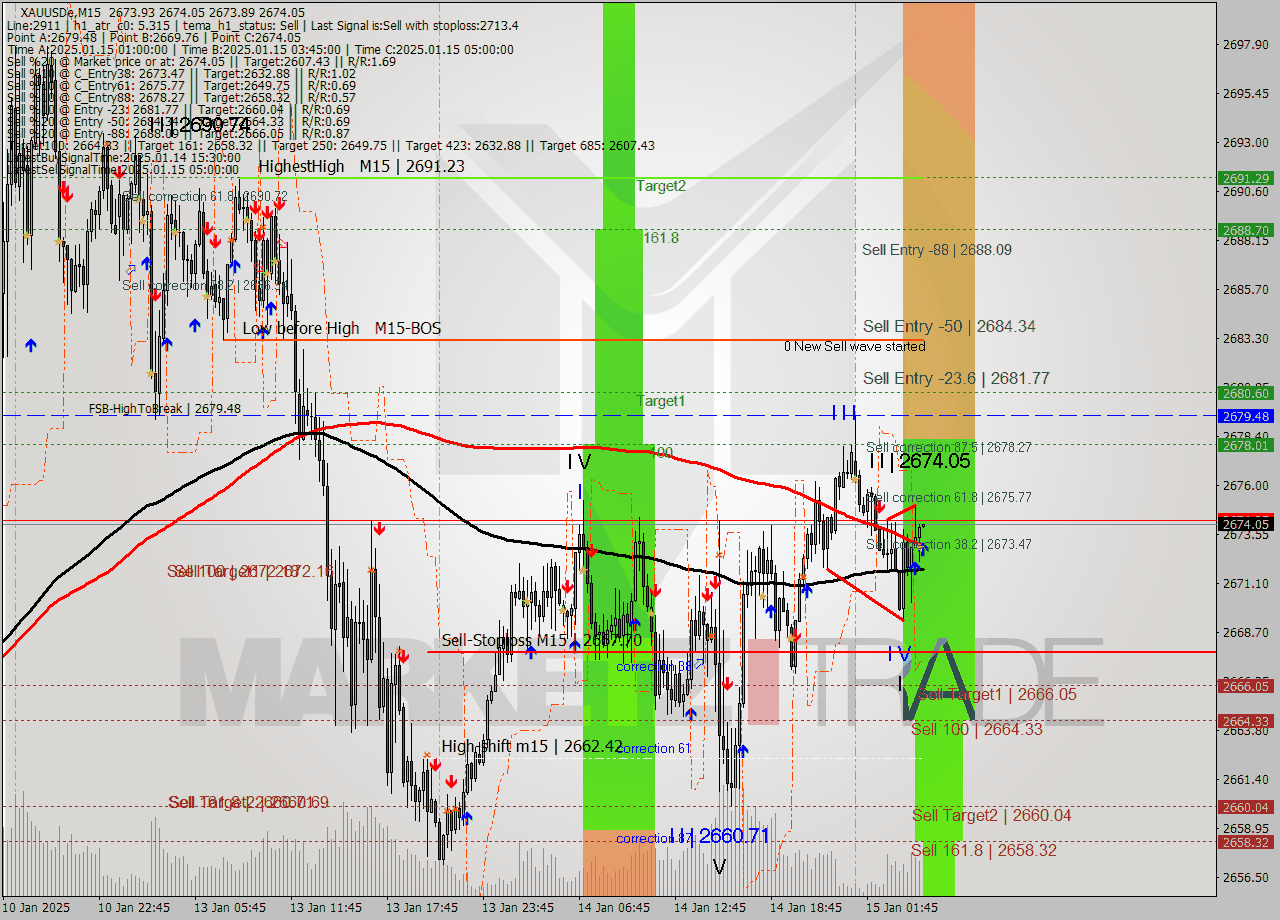Select the 'Sell Entry -23.6 | 2681.77' label
Image resolution: width=1280 pixels, height=920 pixels.
click(x=956, y=378)
